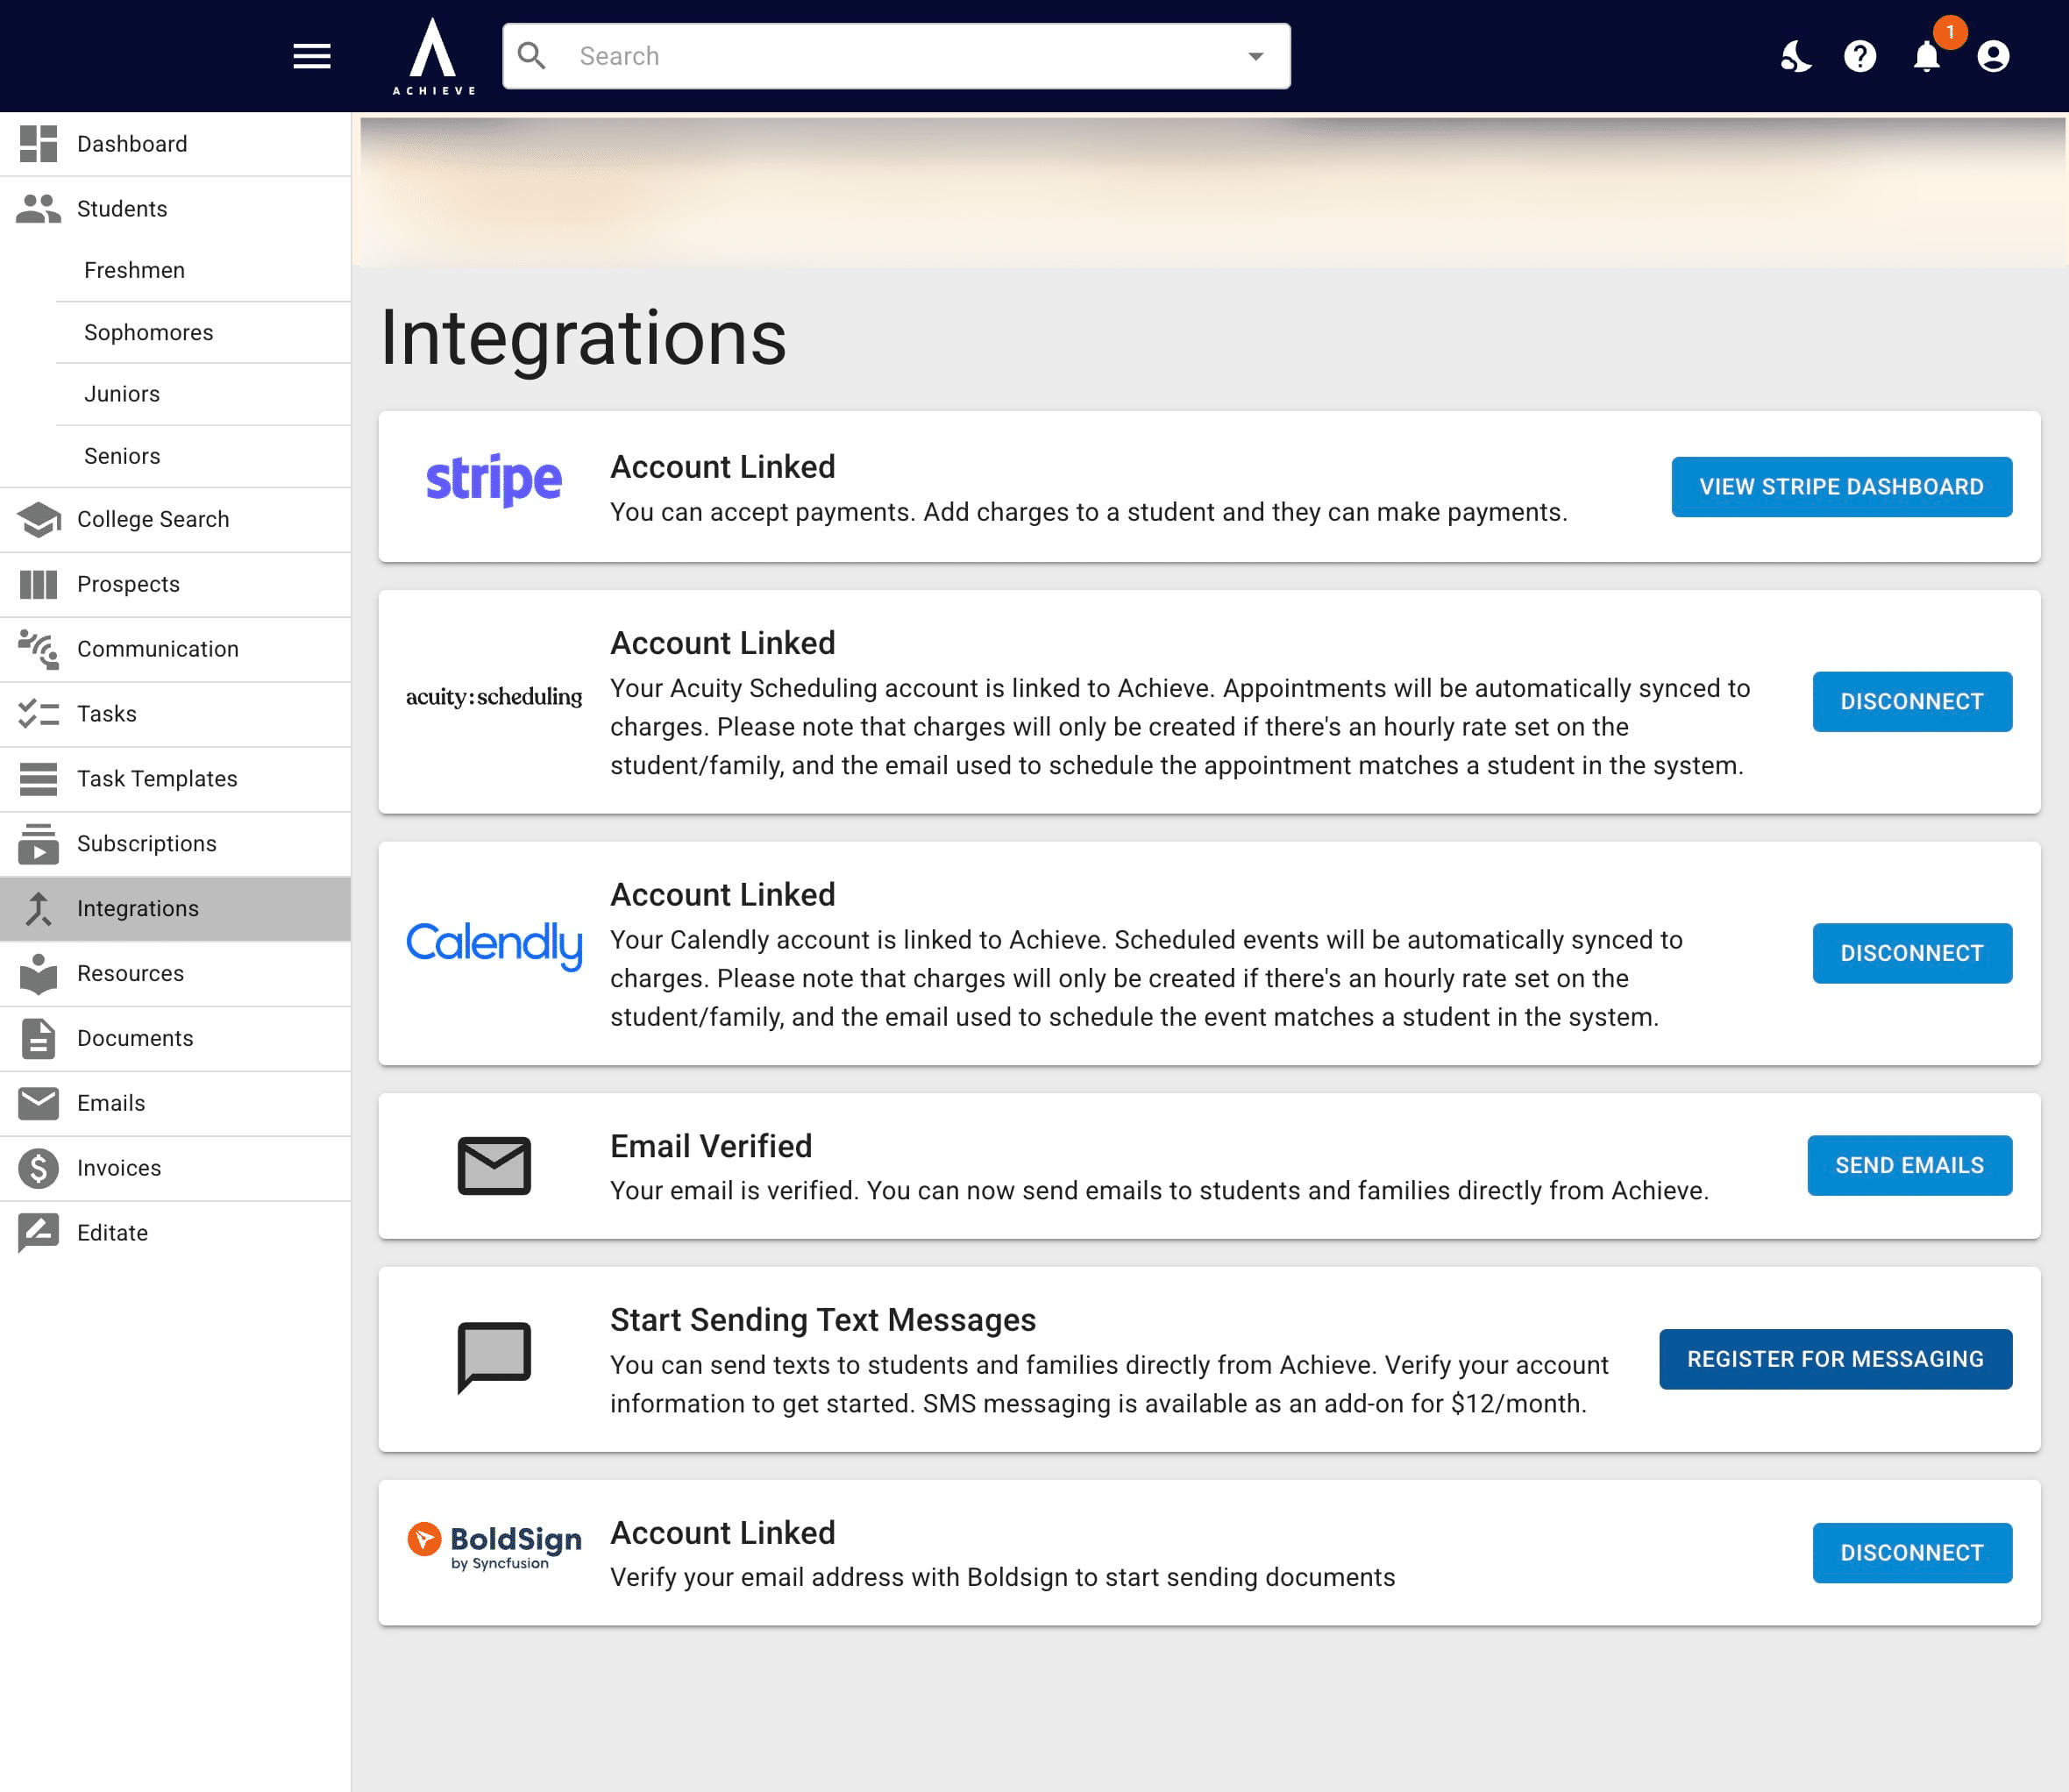Disconnect the Acuity Scheduling account
Image resolution: width=2069 pixels, height=1792 pixels.
pyautogui.click(x=1911, y=702)
